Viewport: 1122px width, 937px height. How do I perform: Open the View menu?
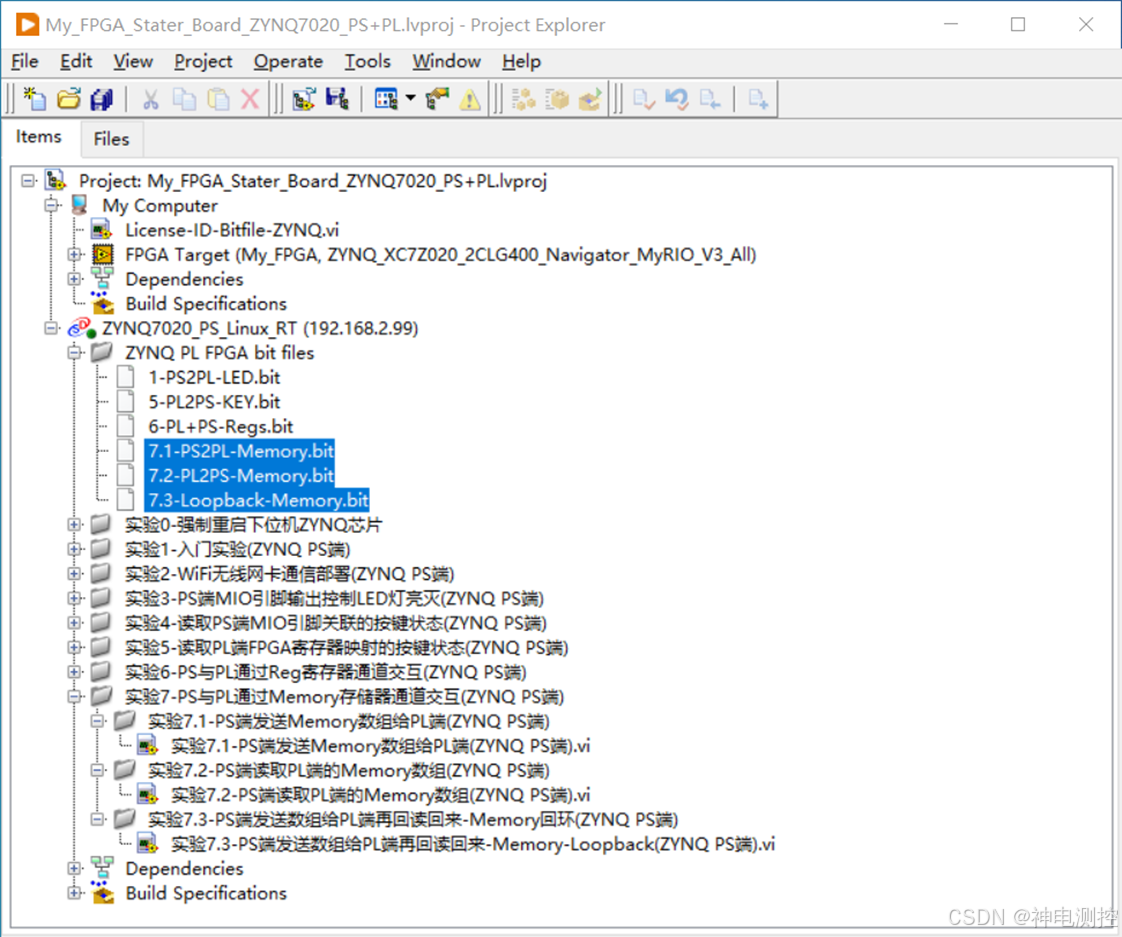(133, 62)
